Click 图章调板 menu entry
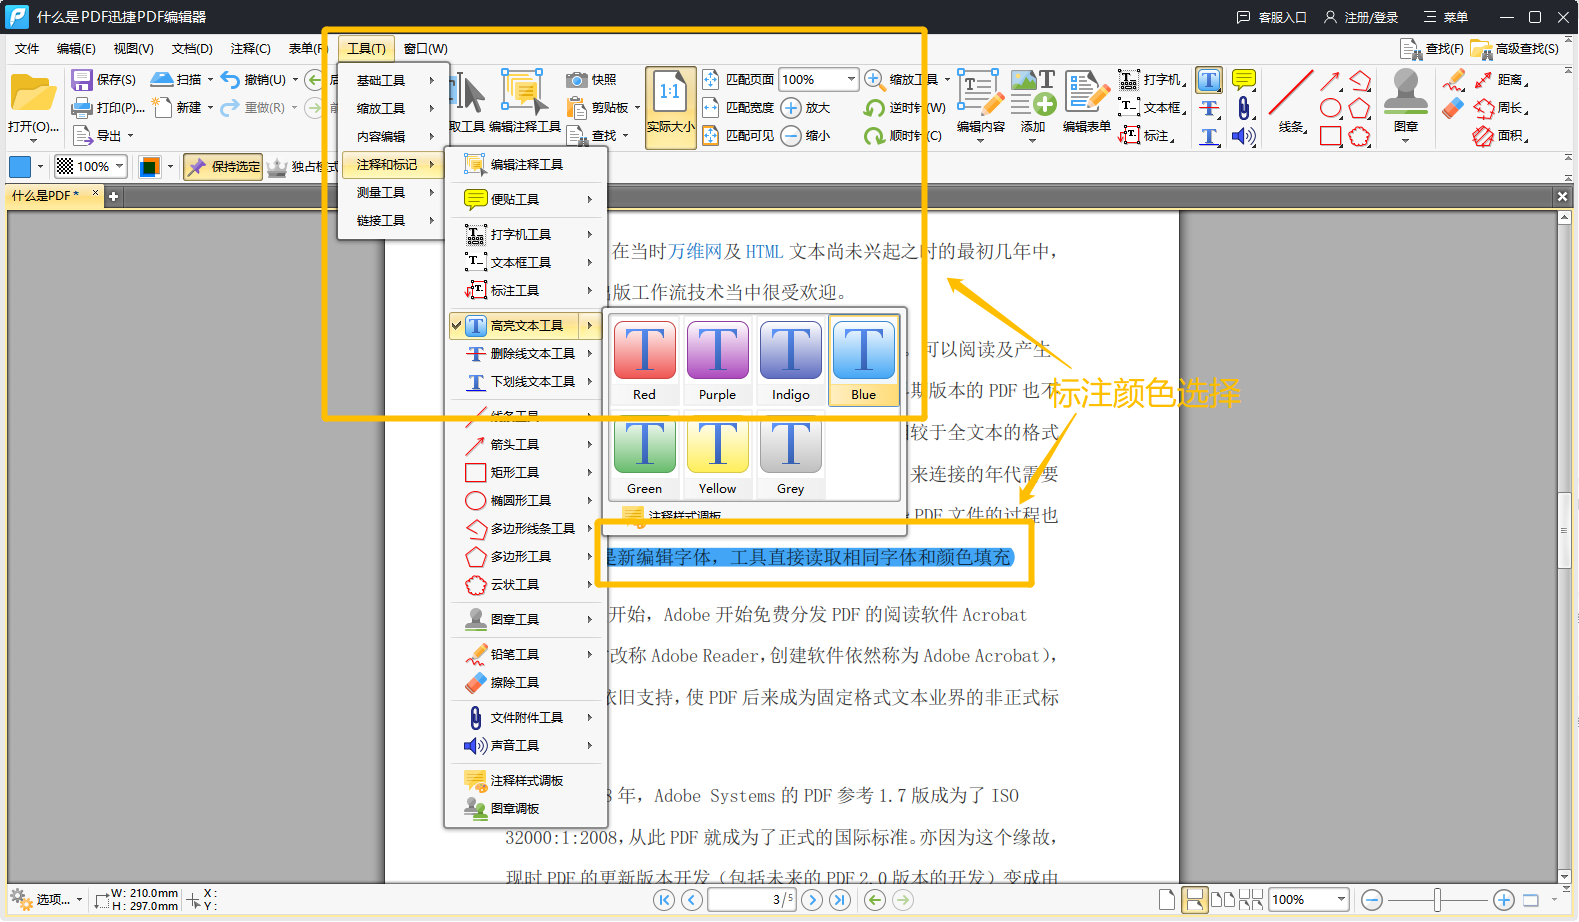Image resolution: width=1579 pixels, height=922 pixels. tap(528, 808)
